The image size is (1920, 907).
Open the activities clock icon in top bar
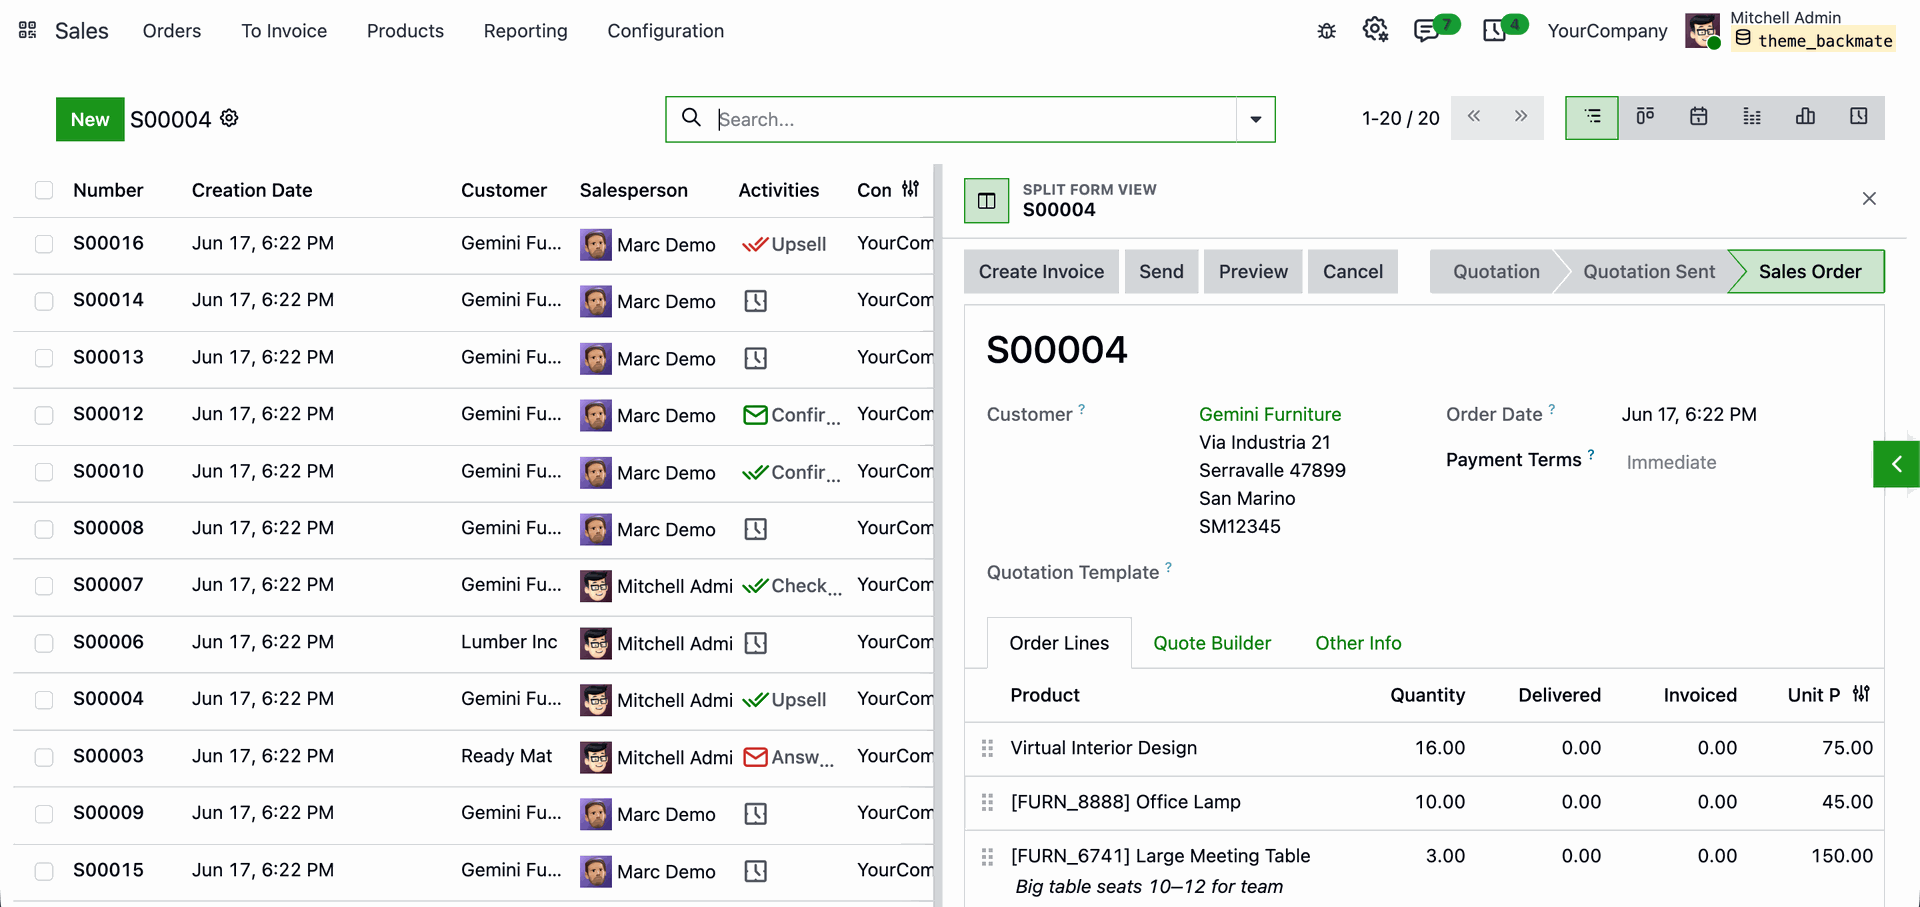point(1494,31)
